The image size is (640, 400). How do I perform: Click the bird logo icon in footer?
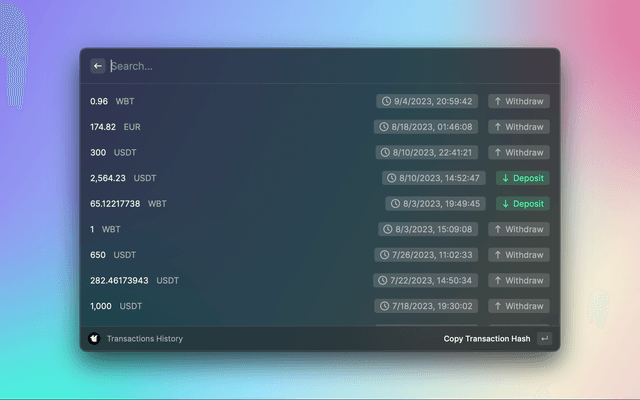coord(94,339)
